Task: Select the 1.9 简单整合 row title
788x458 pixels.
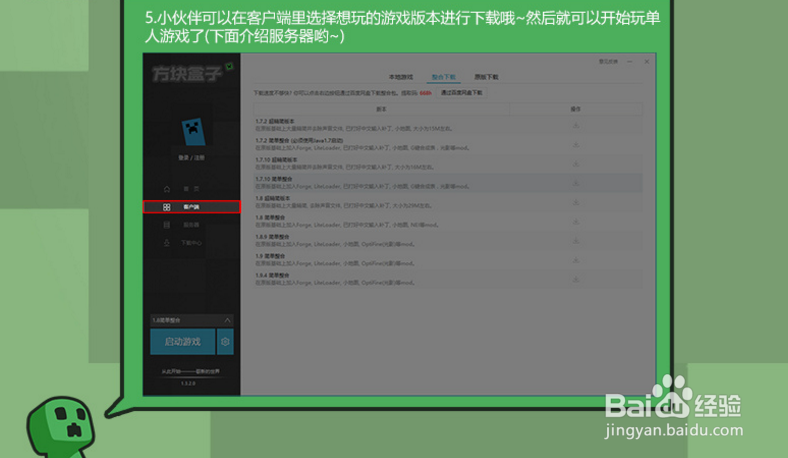Action: coord(270,256)
